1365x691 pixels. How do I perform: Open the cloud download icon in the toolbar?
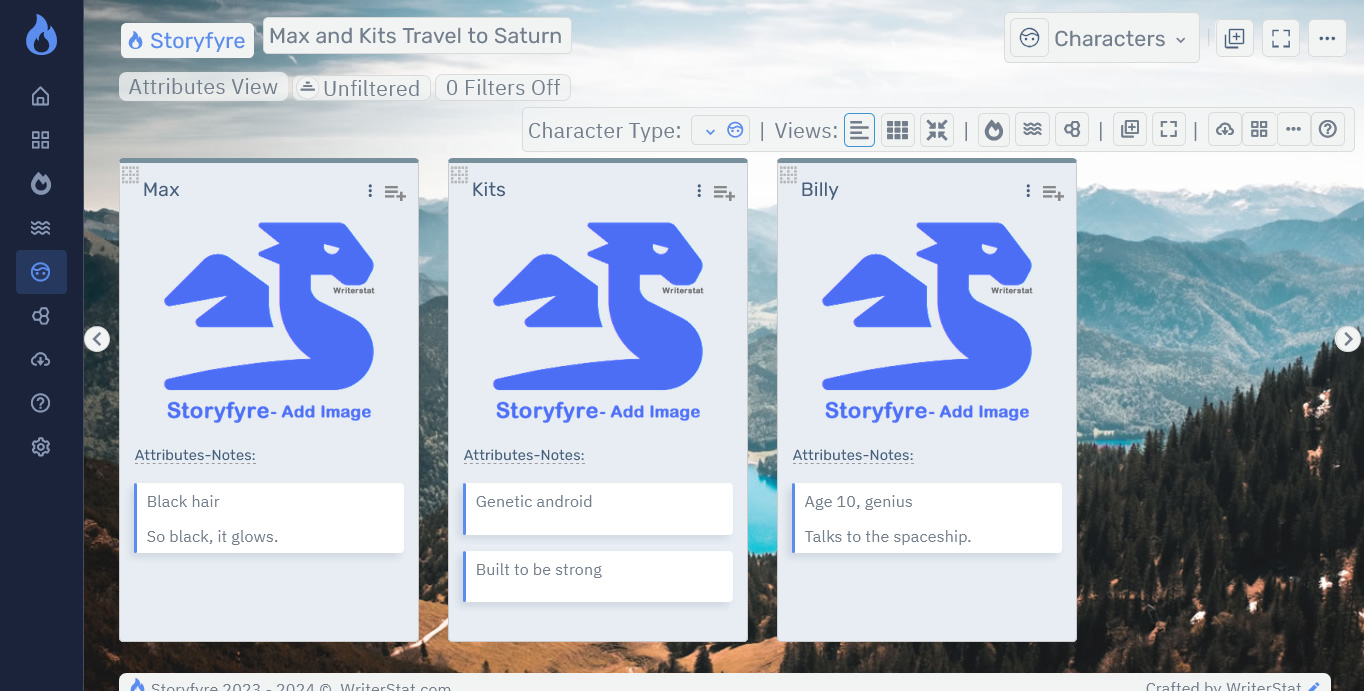pos(1224,129)
